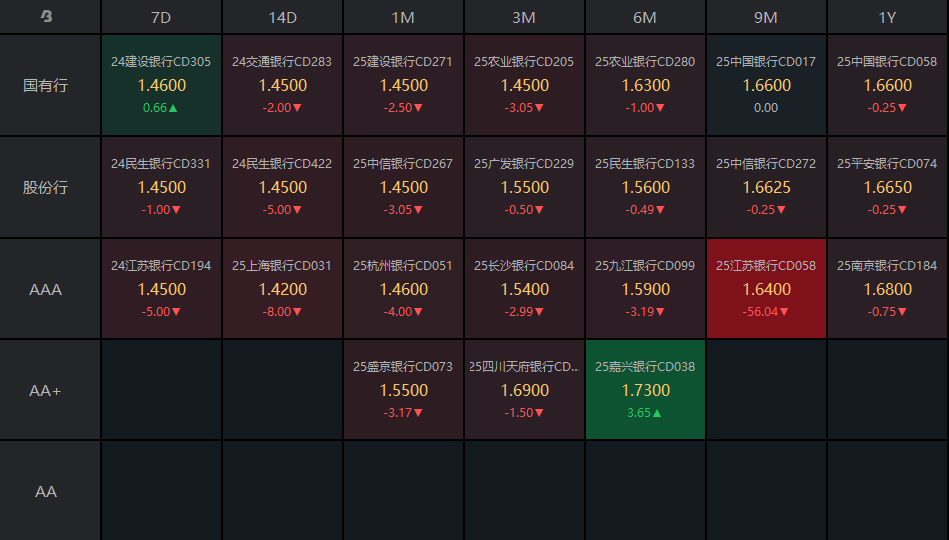The height and width of the screenshot is (540, 949).
Task: Open the 25上海银行CD031 cell
Action: coord(282,289)
